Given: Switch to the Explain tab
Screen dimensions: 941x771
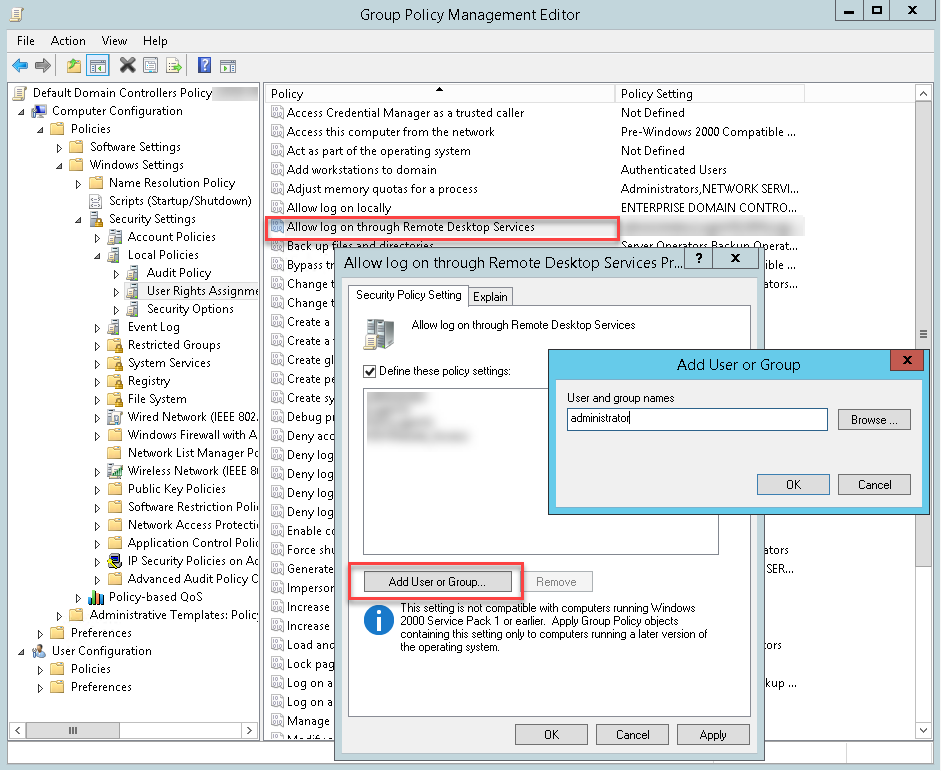Looking at the screenshot, I should coord(490,297).
